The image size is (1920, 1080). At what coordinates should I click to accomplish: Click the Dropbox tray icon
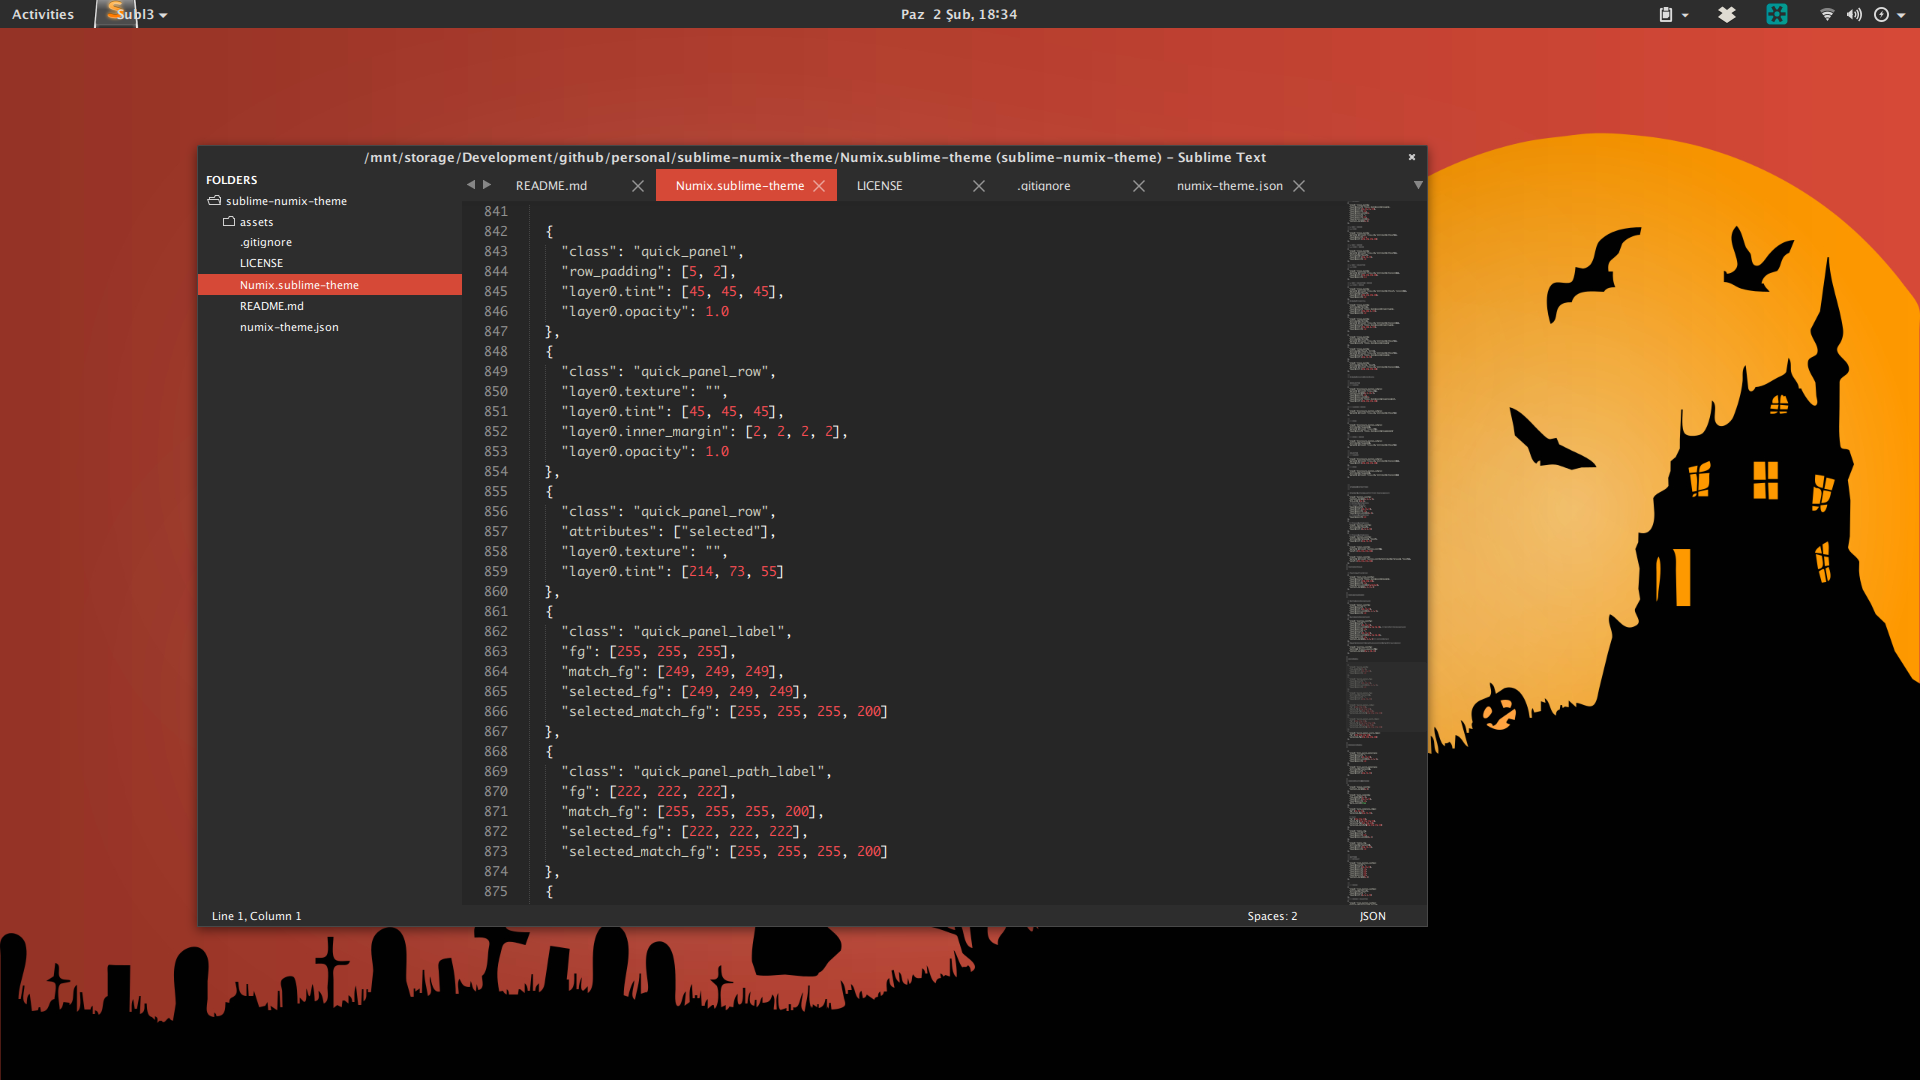pyautogui.click(x=1727, y=14)
